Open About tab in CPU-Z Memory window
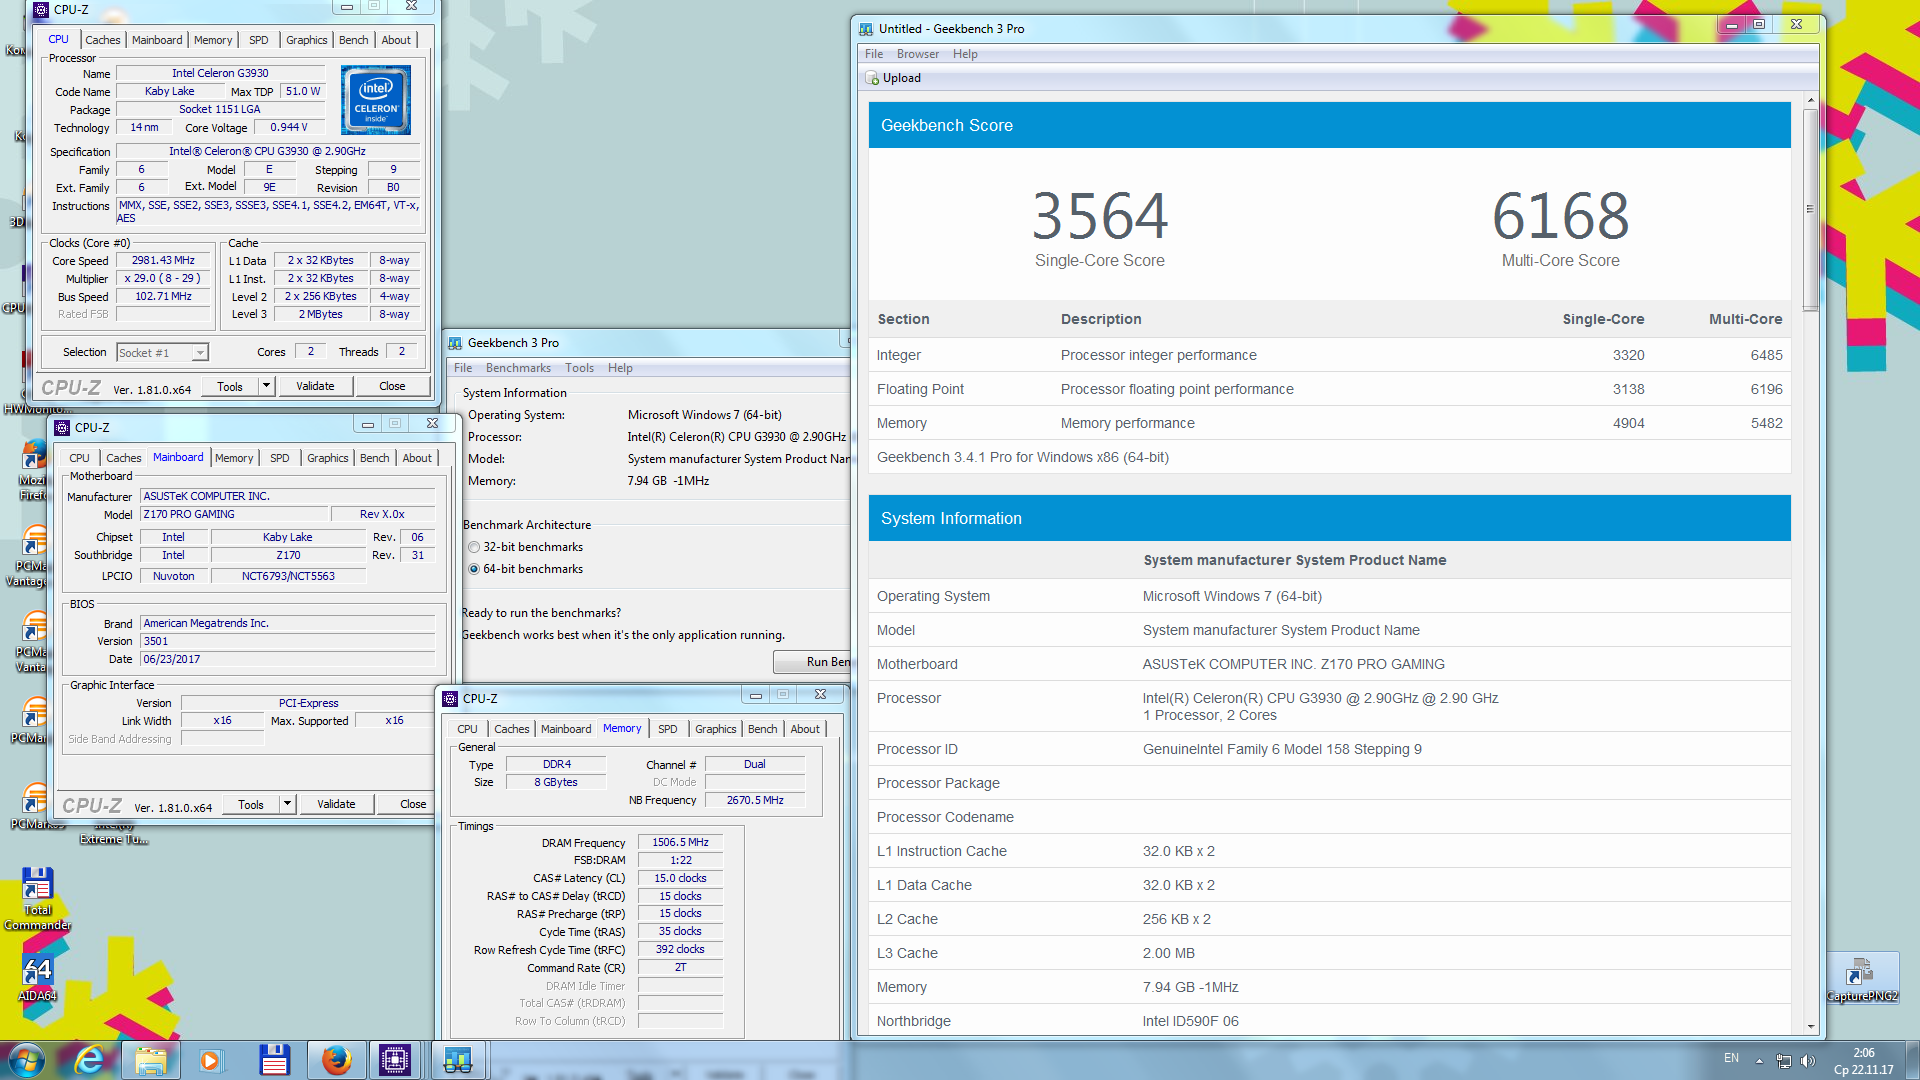 tap(805, 729)
